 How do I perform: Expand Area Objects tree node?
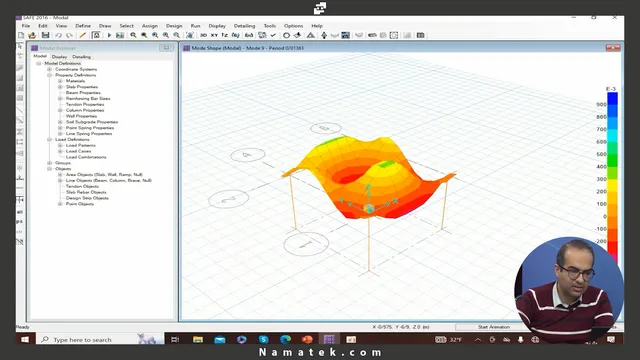coord(60,175)
